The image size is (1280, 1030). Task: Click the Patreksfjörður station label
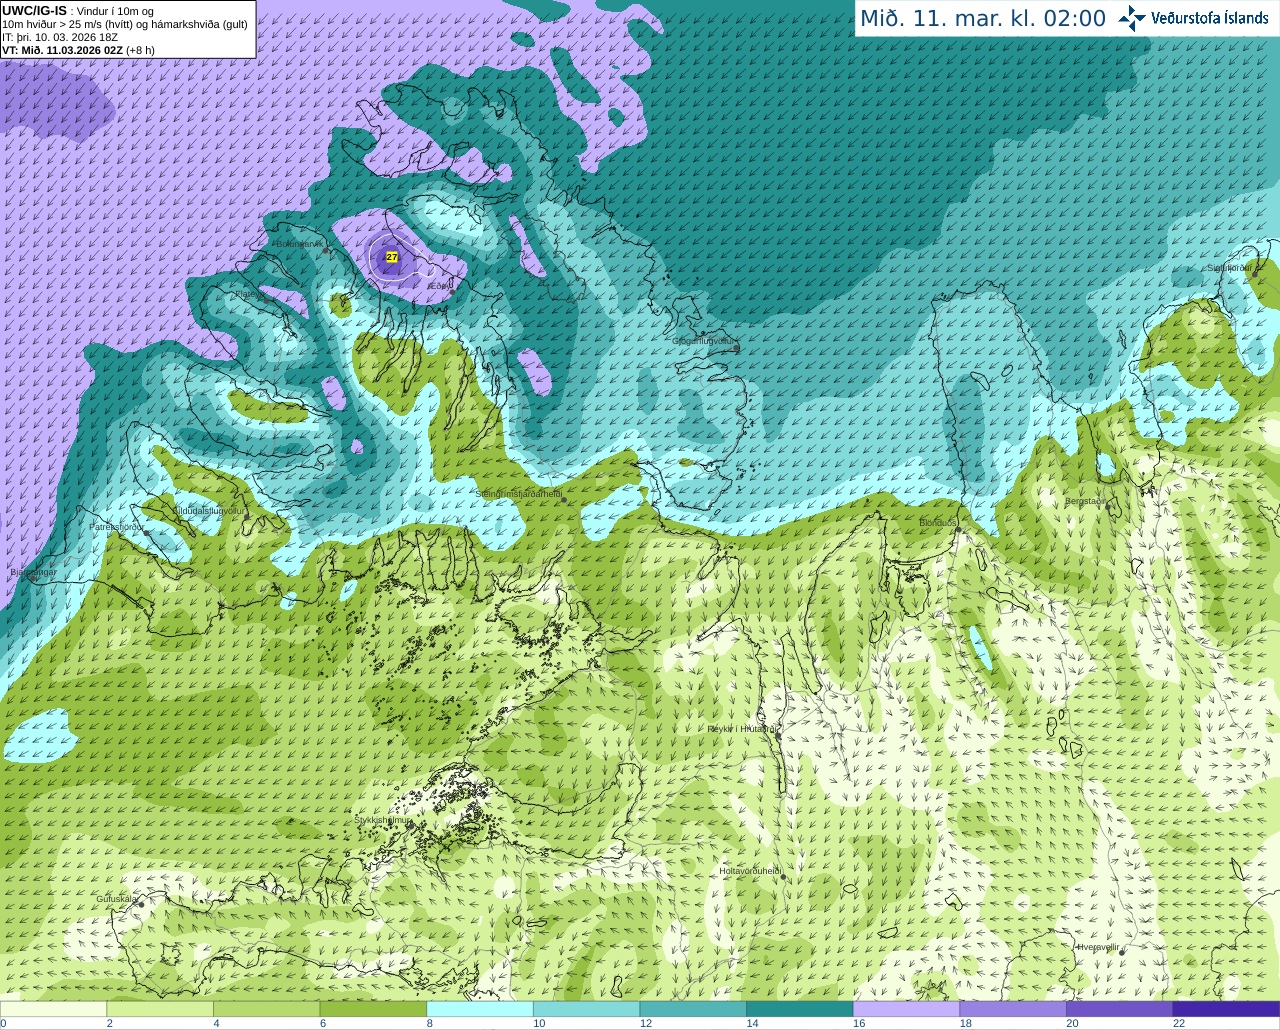(x=117, y=526)
